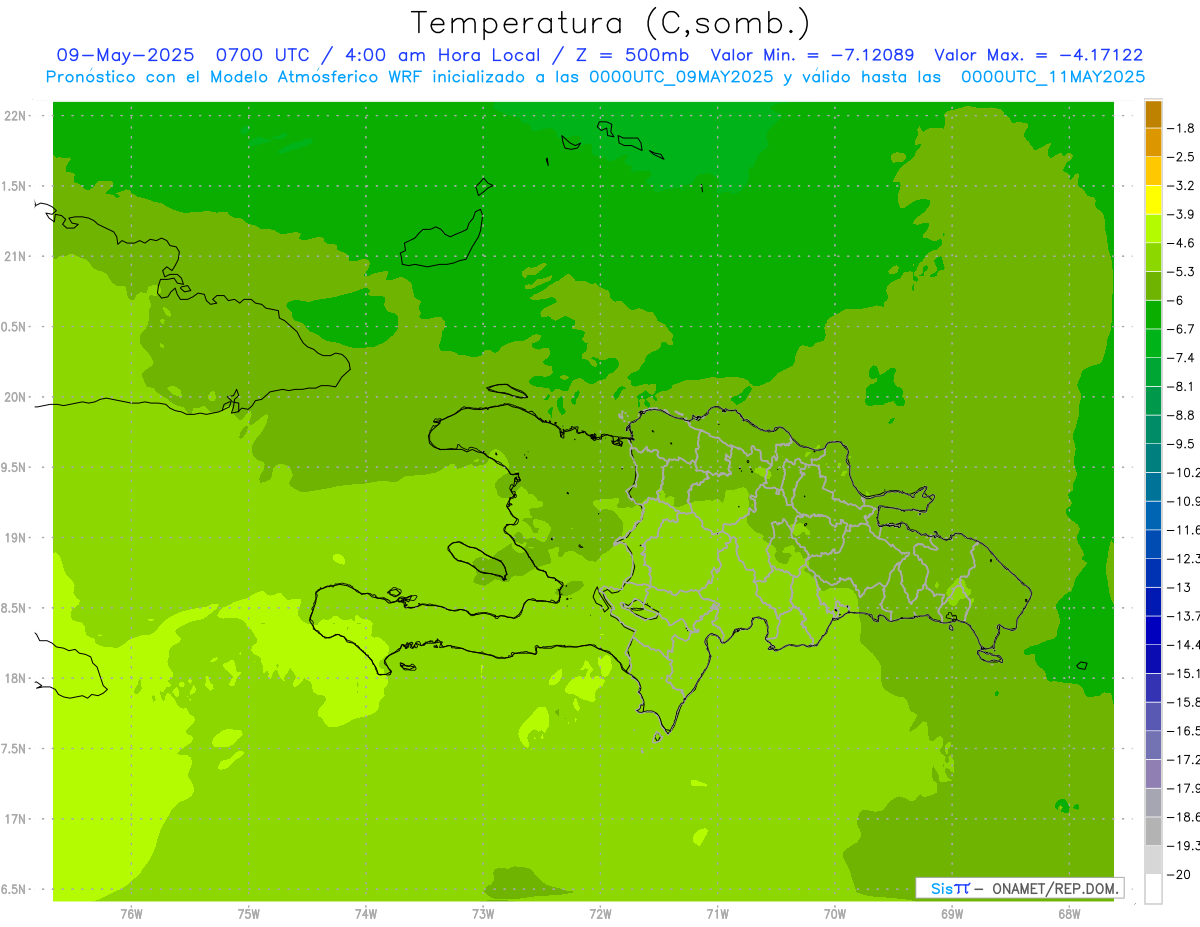This screenshot has width=1200, height=927.
Task: Click the '20N' latitude label
Action: 16,397
